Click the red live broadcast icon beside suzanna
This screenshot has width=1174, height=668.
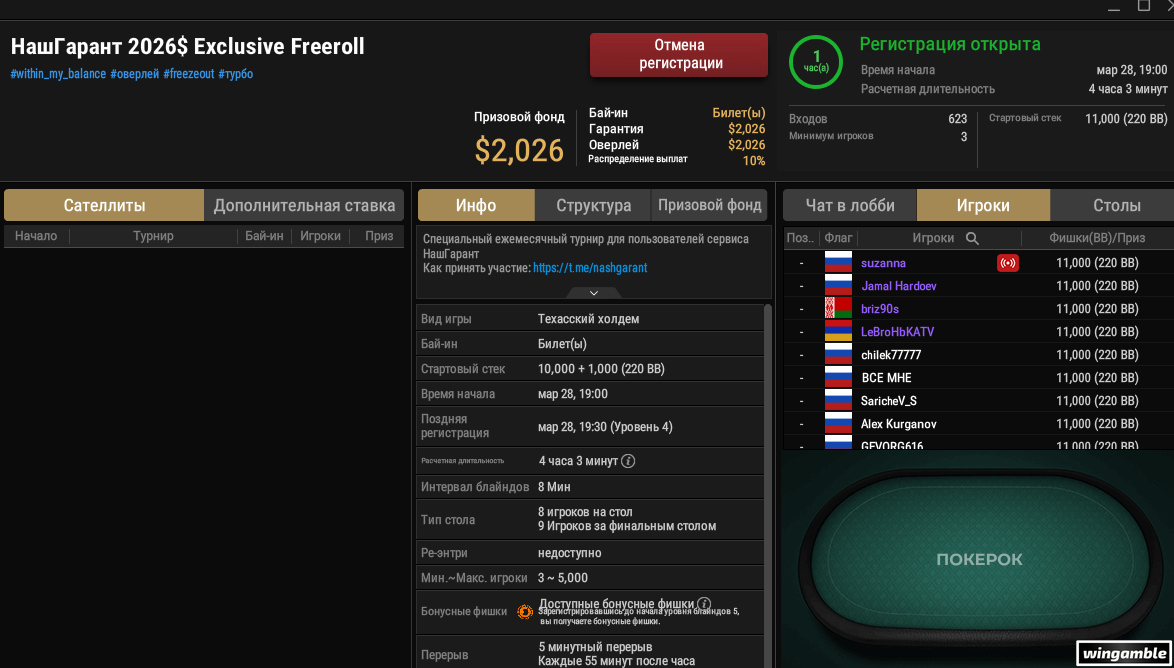[x=1008, y=263]
